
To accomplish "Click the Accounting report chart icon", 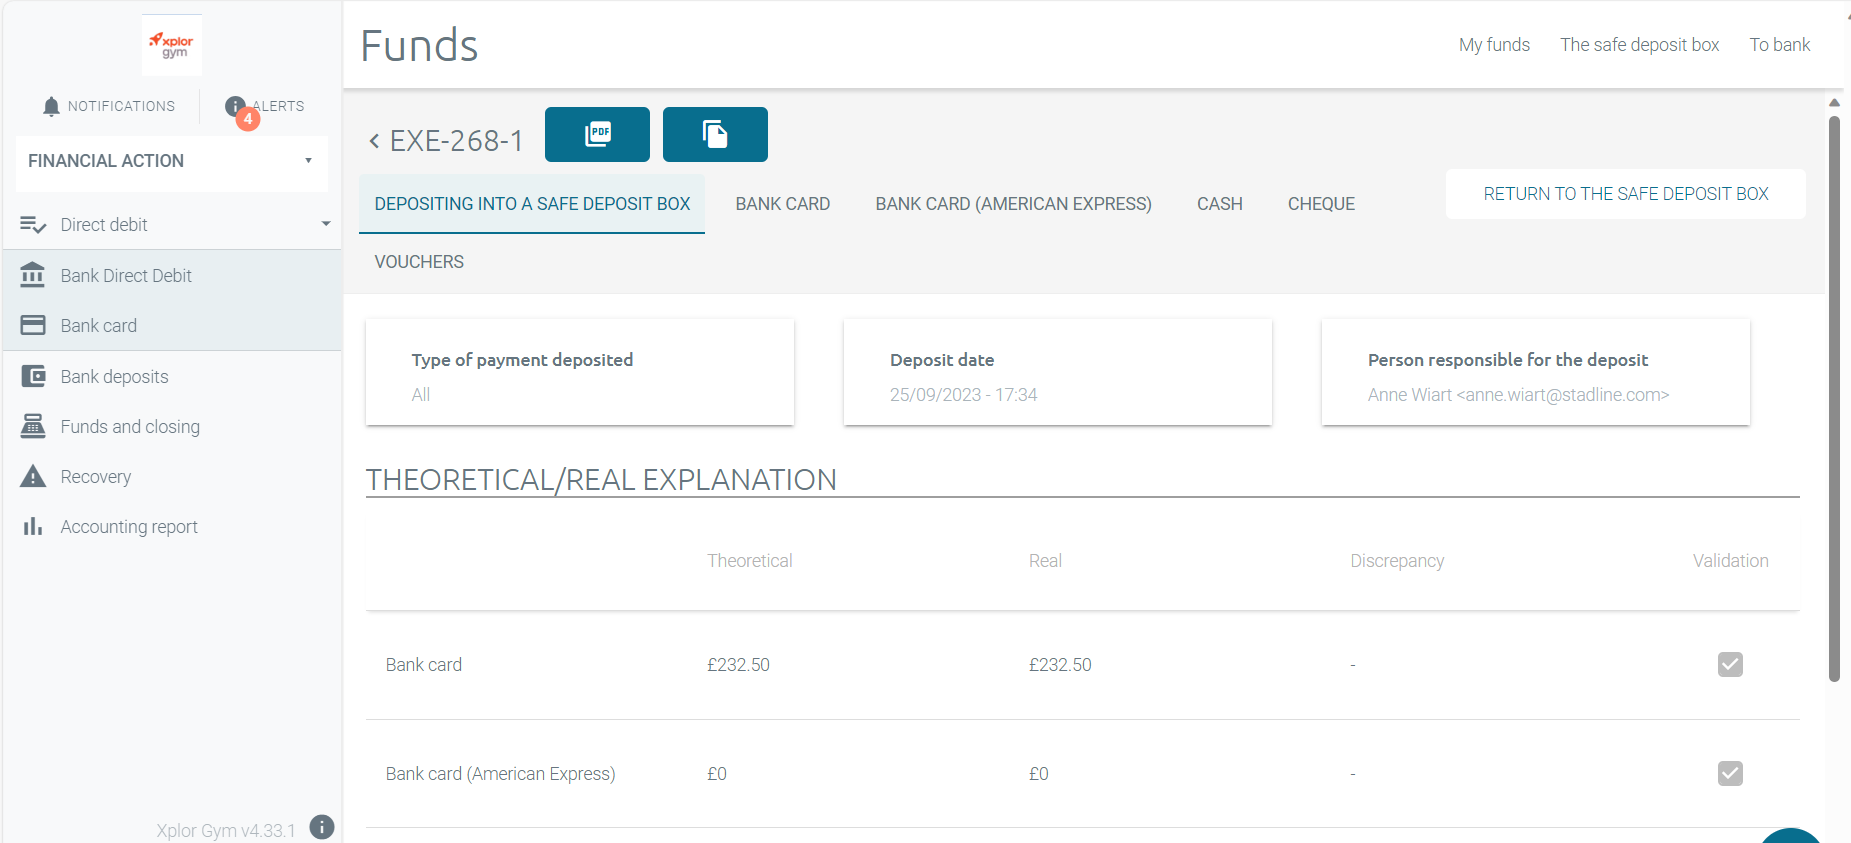I will click(x=33, y=526).
